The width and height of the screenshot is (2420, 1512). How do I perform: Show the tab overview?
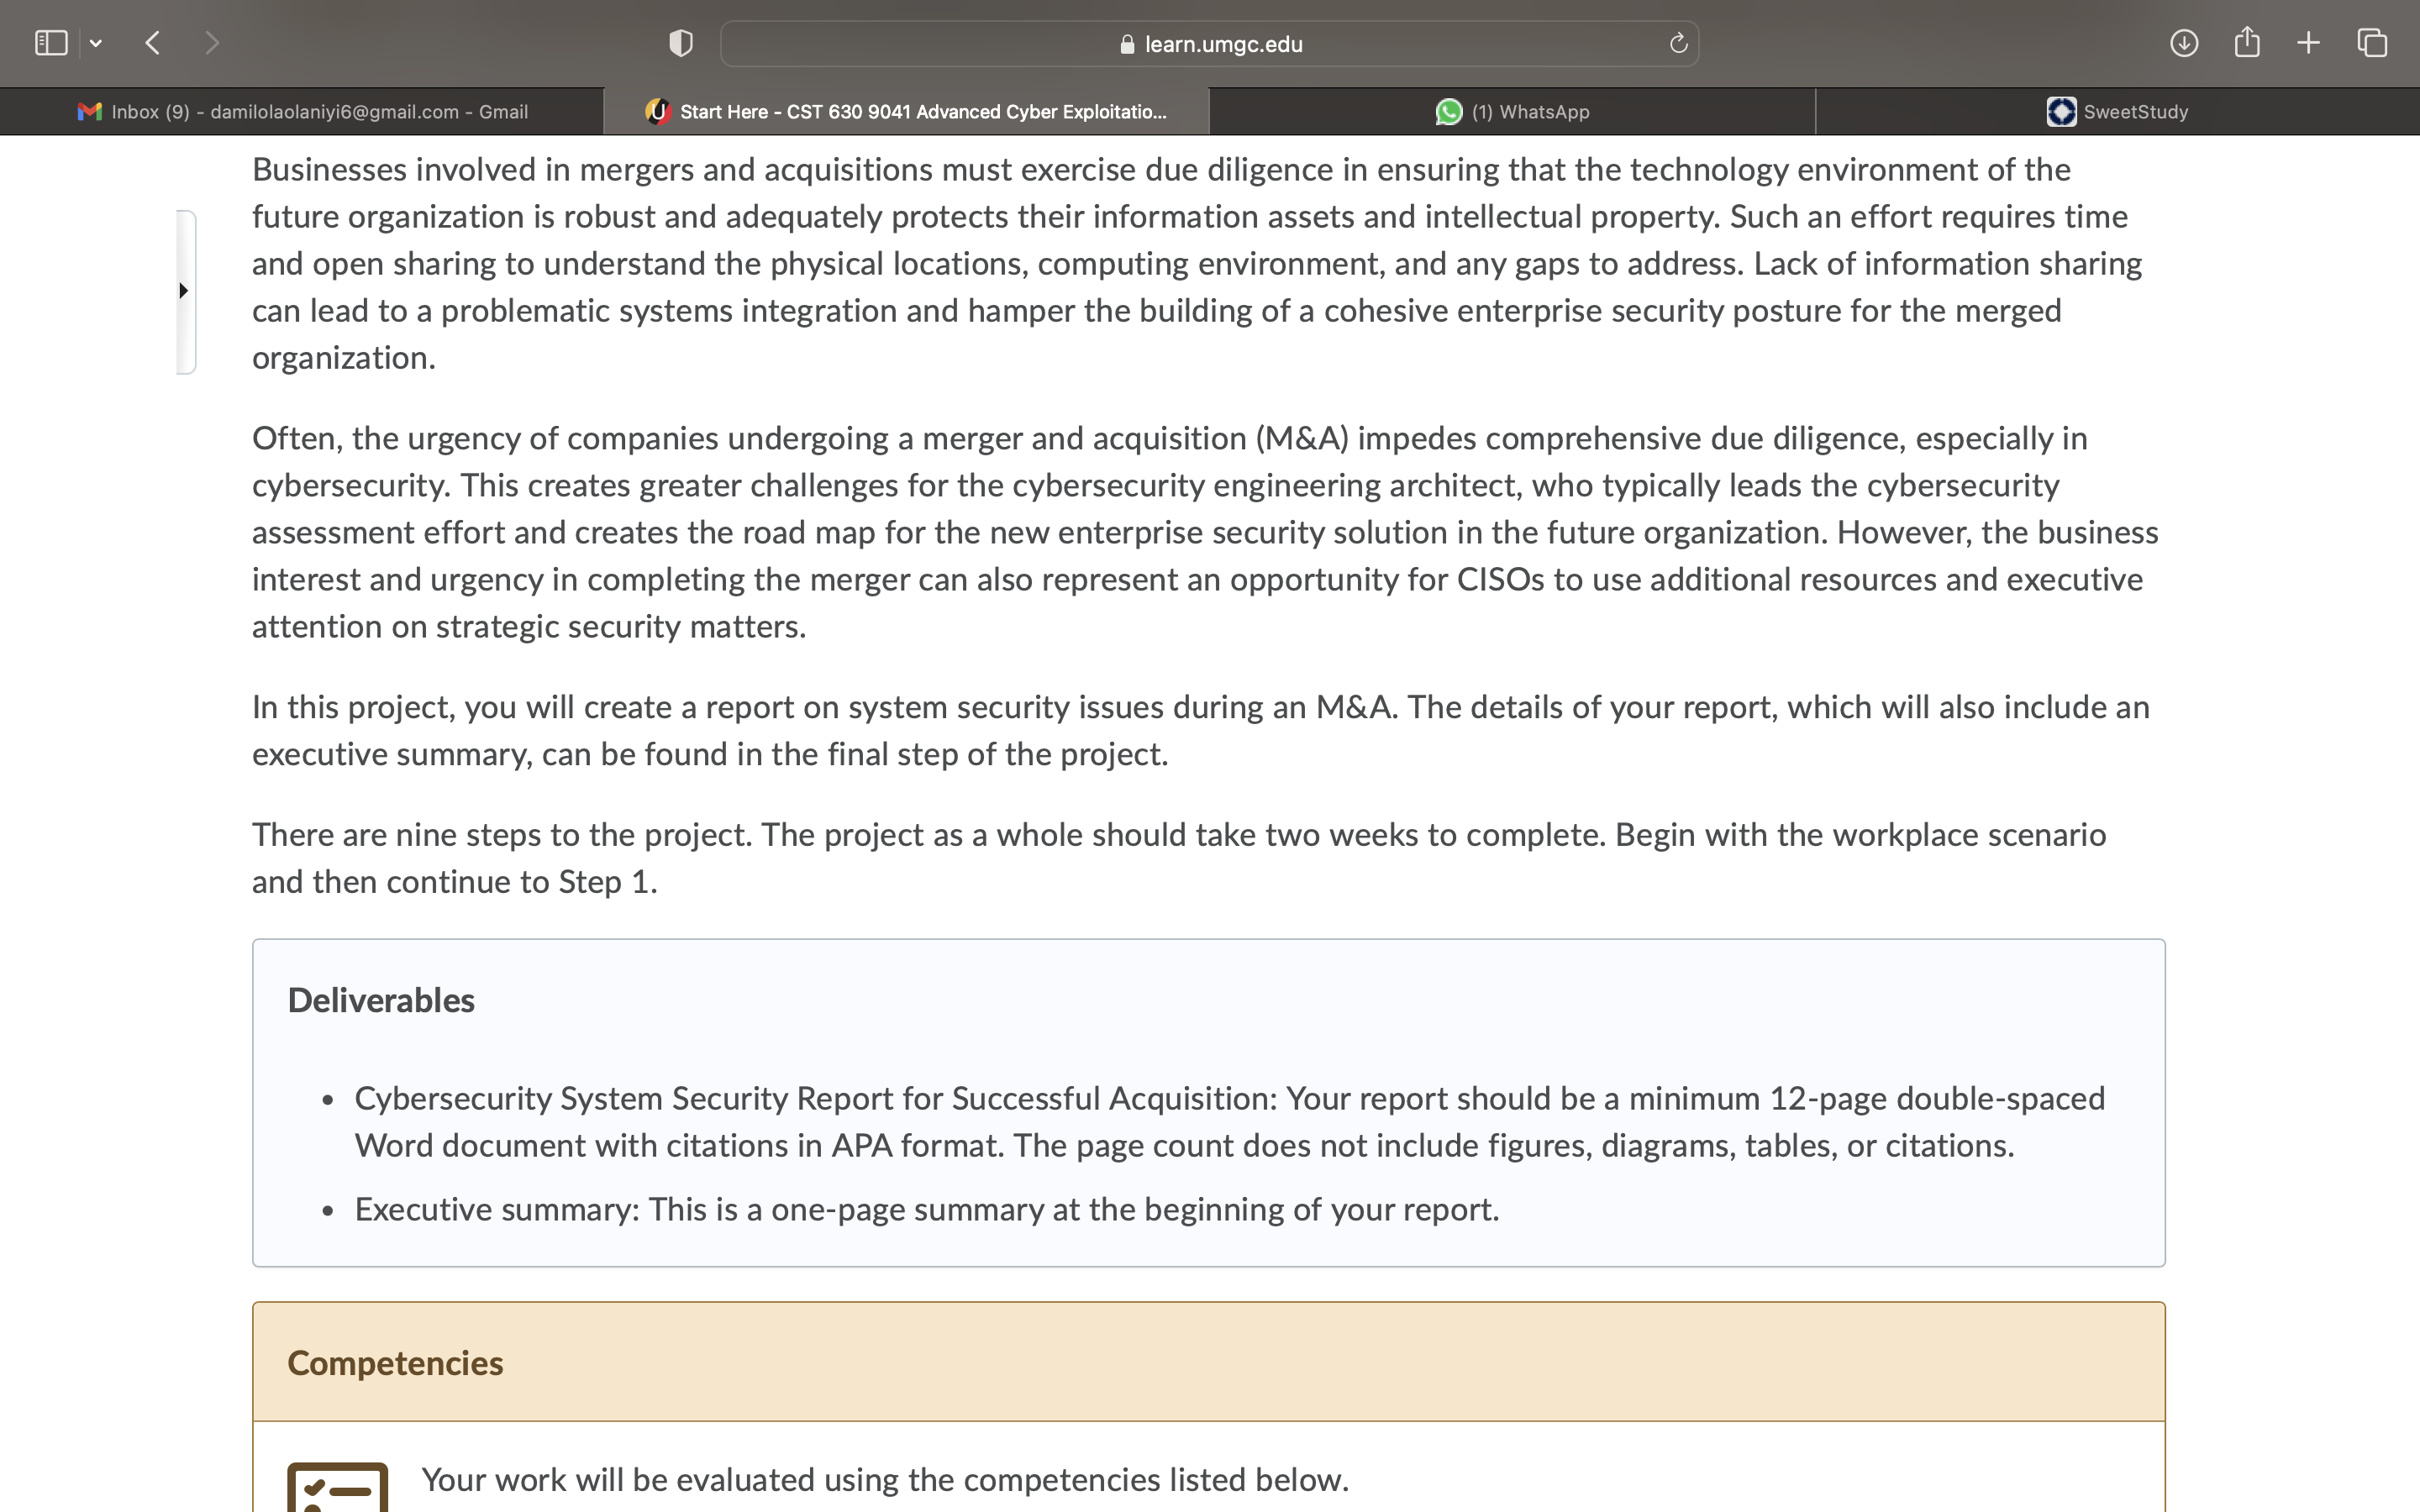pos(2372,43)
